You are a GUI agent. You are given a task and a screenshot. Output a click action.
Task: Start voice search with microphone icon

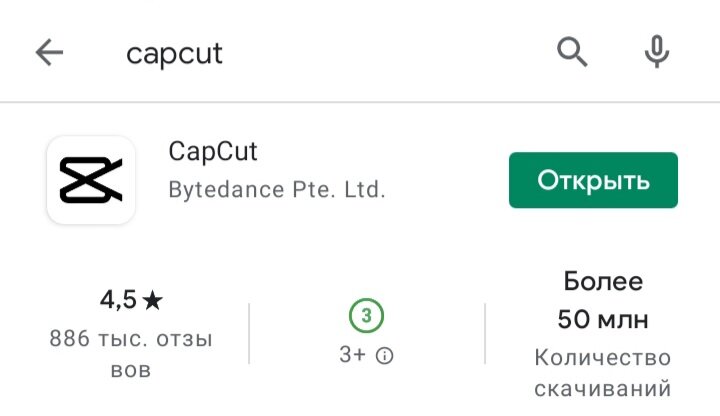657,51
